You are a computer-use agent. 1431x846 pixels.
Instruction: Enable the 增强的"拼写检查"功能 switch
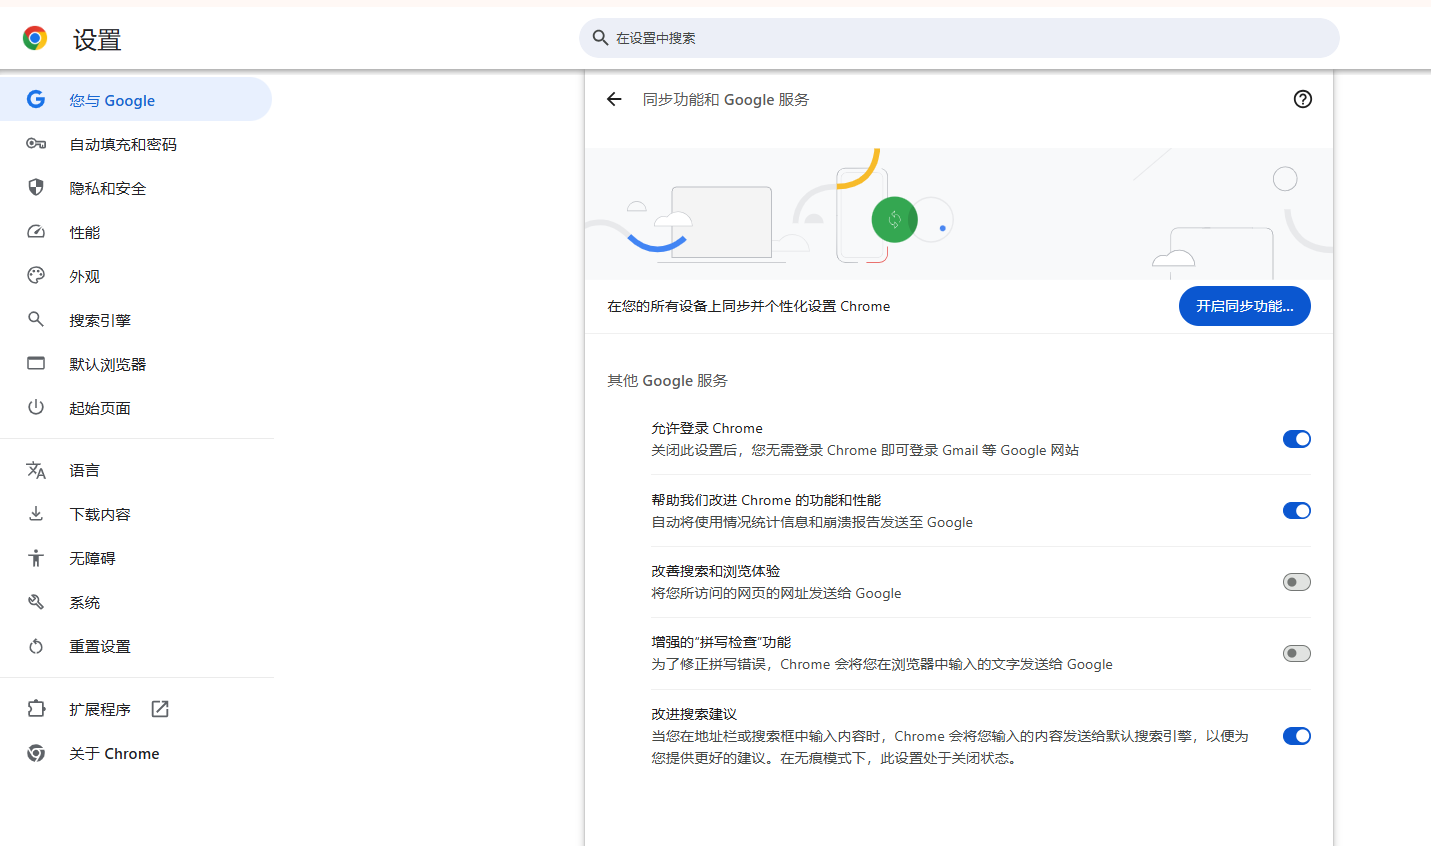tap(1296, 654)
